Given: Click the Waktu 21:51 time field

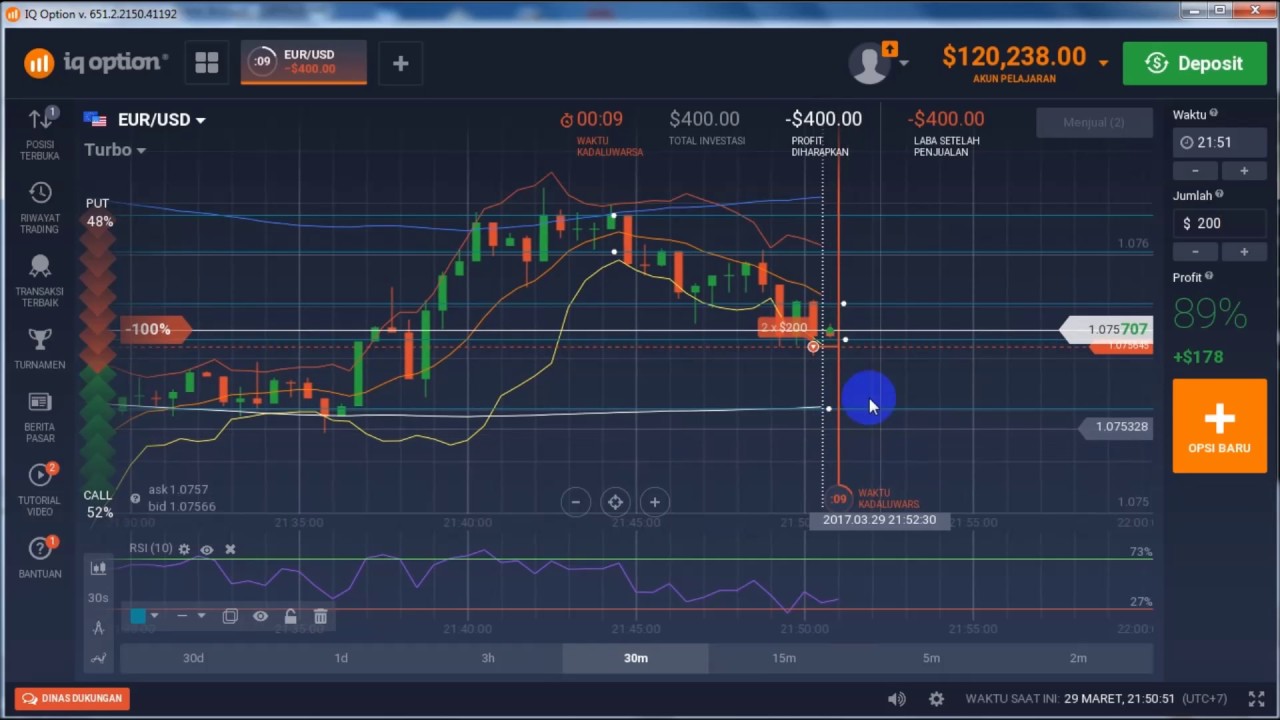Looking at the screenshot, I should coord(1219,142).
